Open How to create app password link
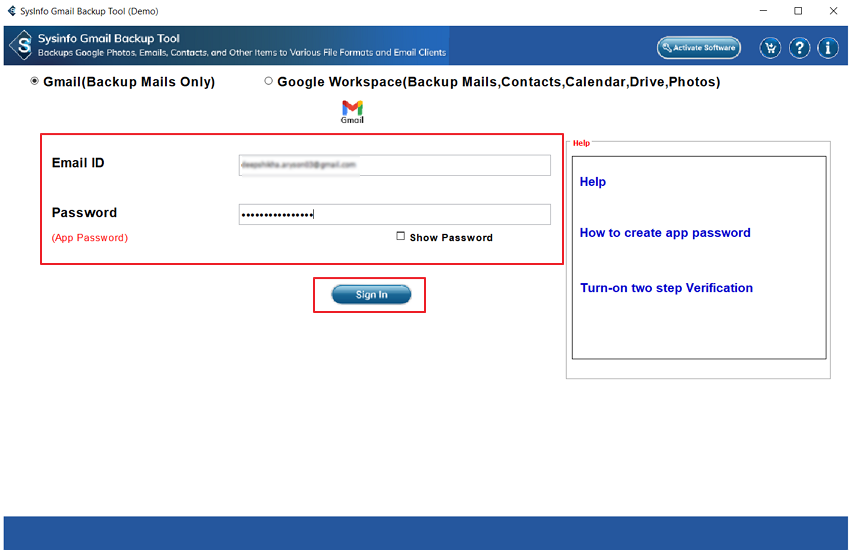851x550 pixels. tap(665, 233)
